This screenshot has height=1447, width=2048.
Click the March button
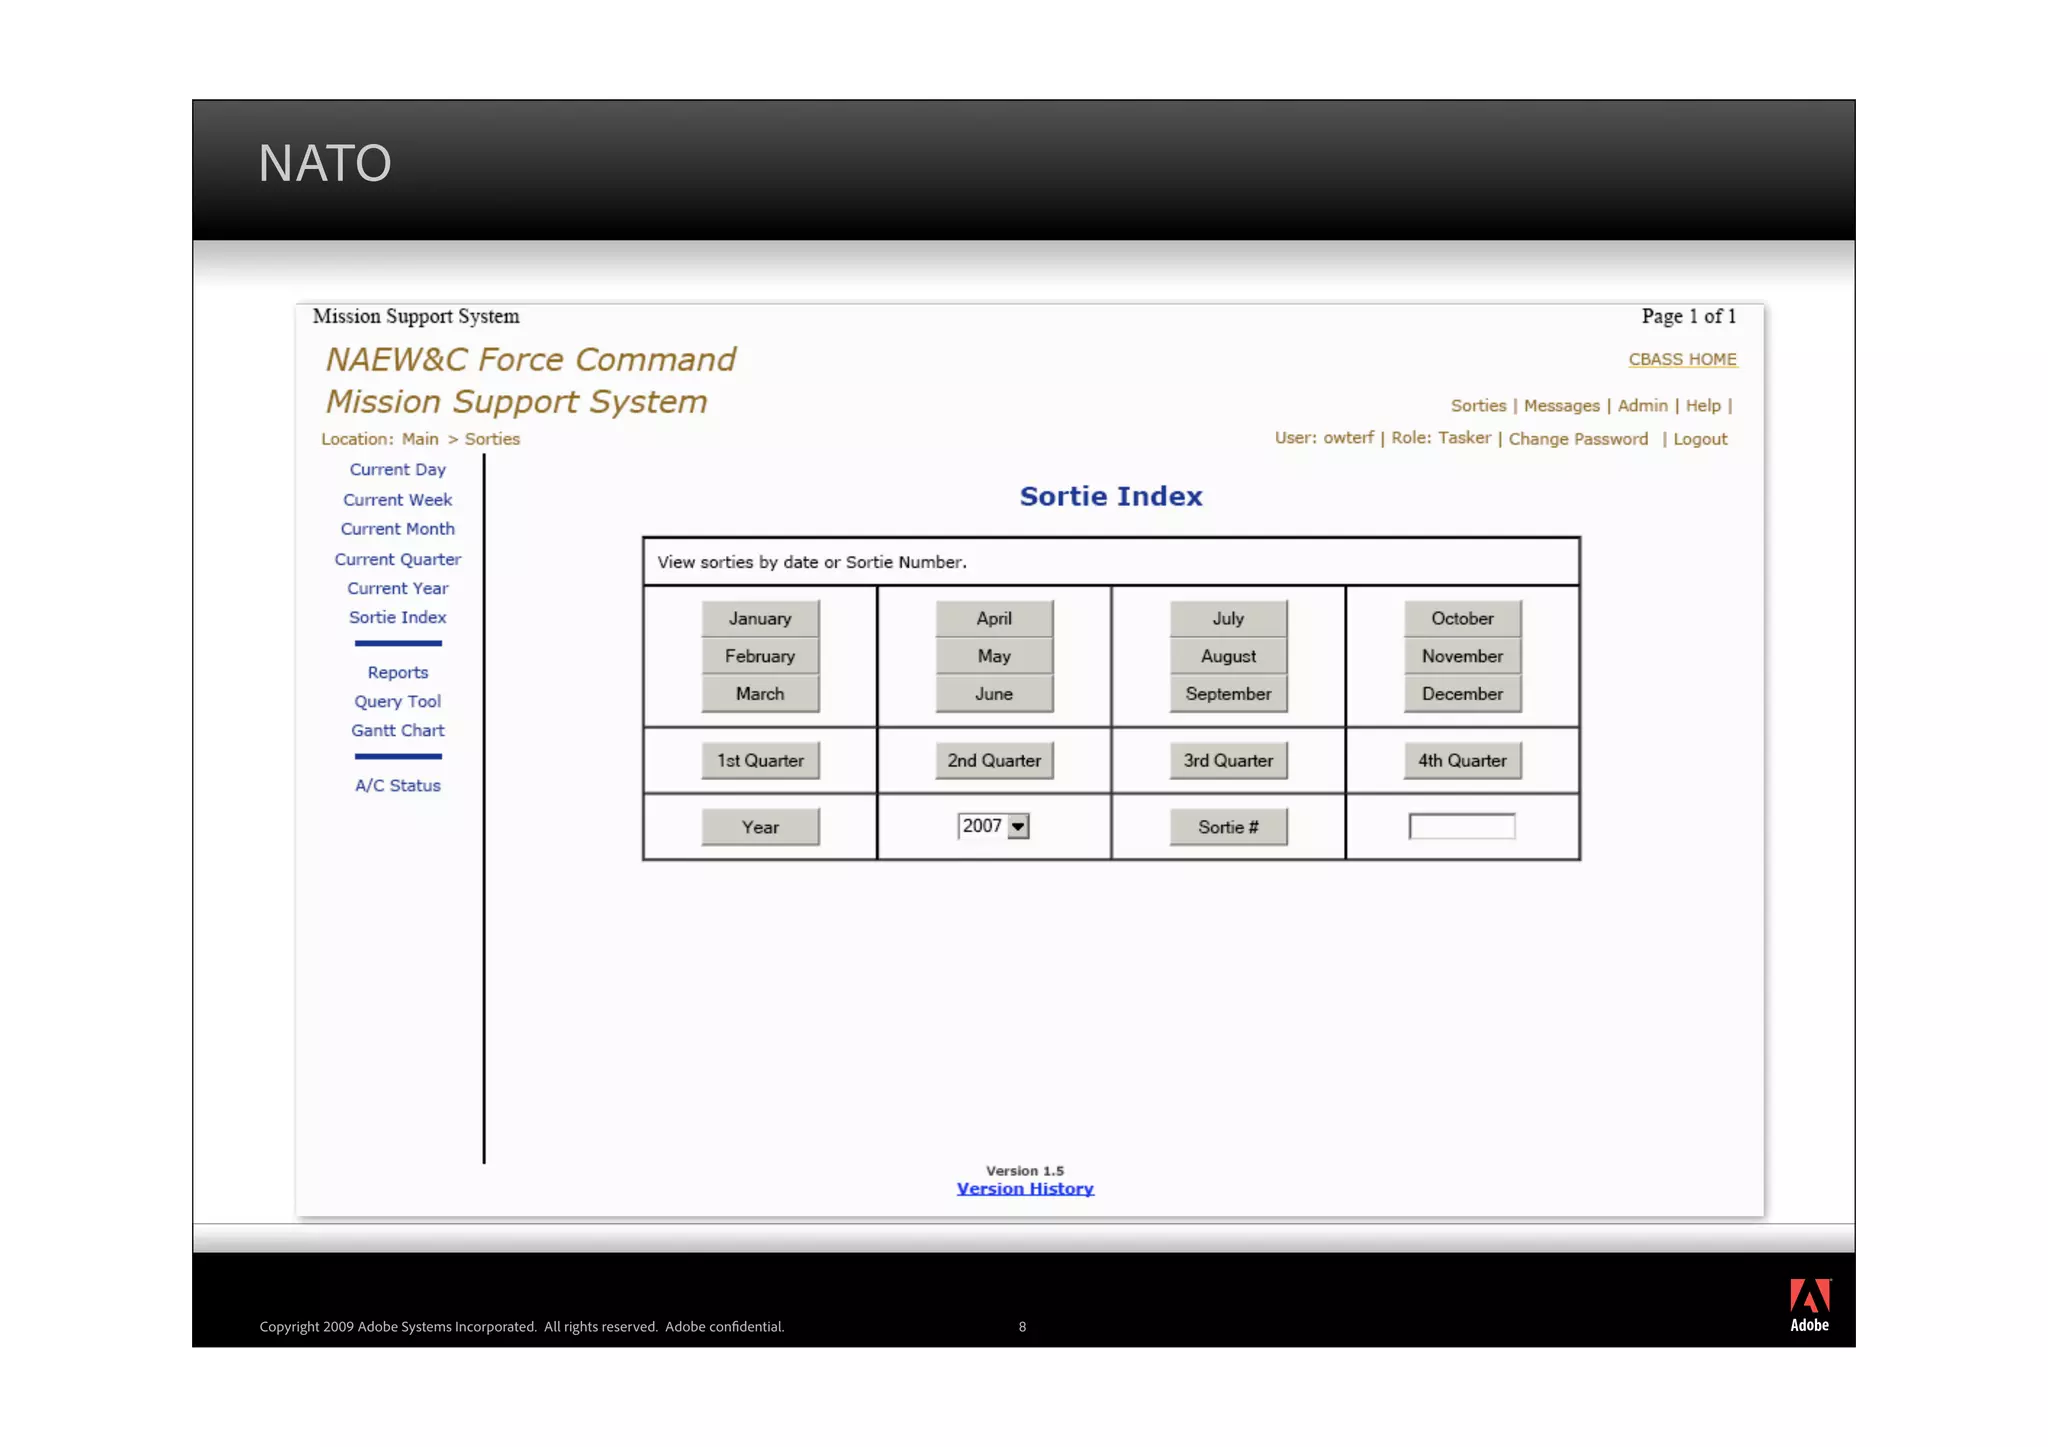760,694
